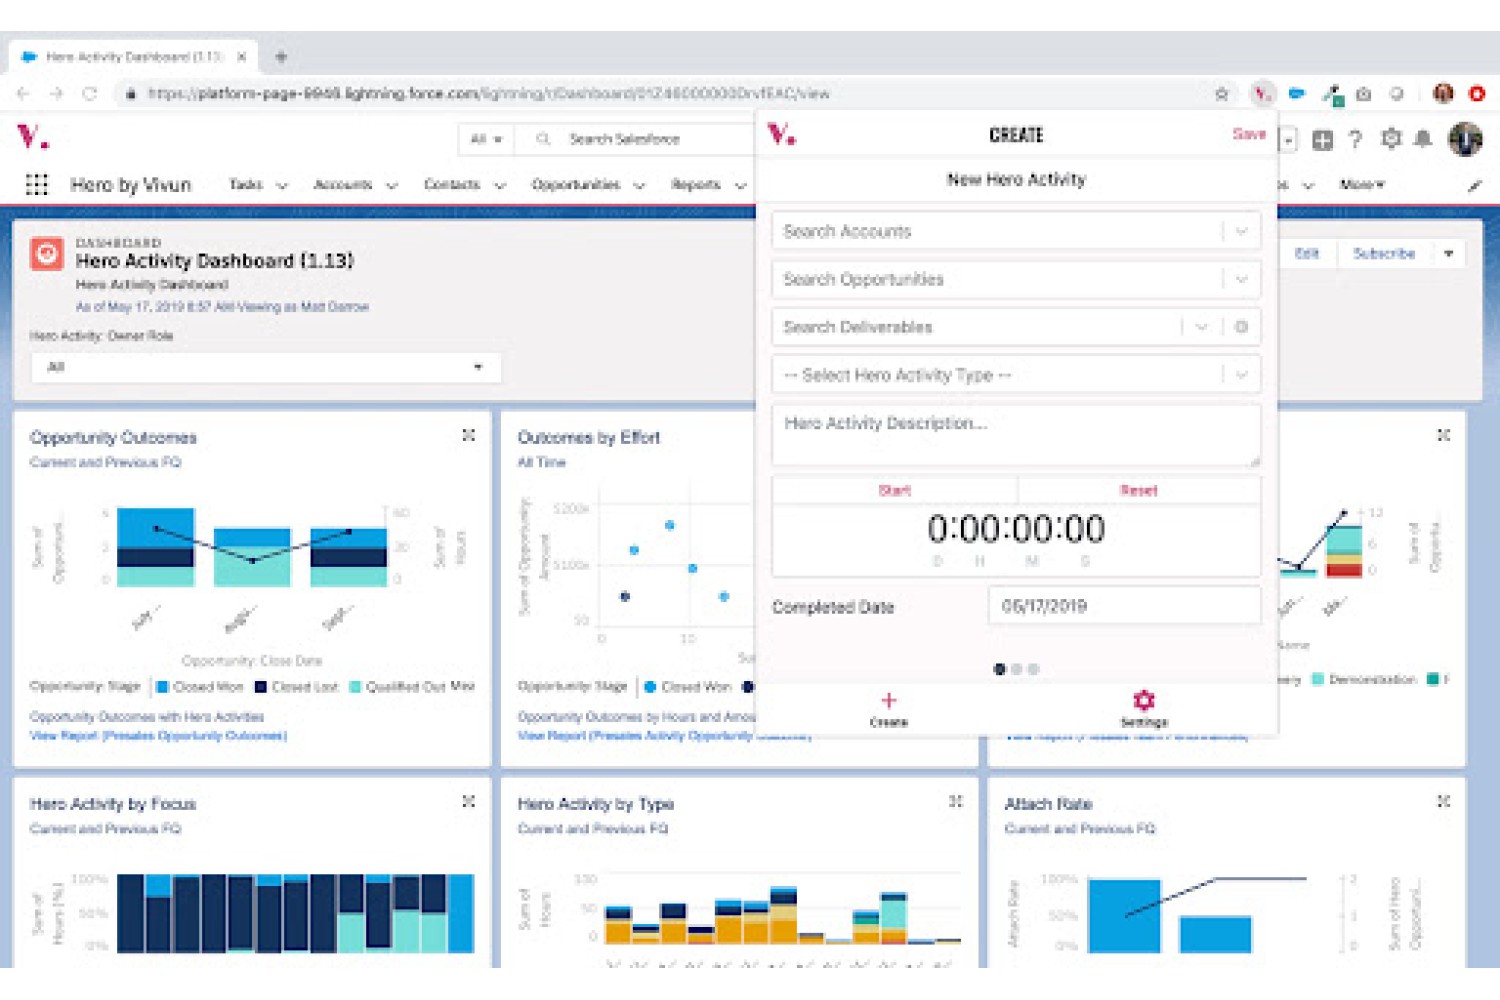Open the Salesforce app launcher grid
This screenshot has width=1500, height=1000.
[x=37, y=185]
